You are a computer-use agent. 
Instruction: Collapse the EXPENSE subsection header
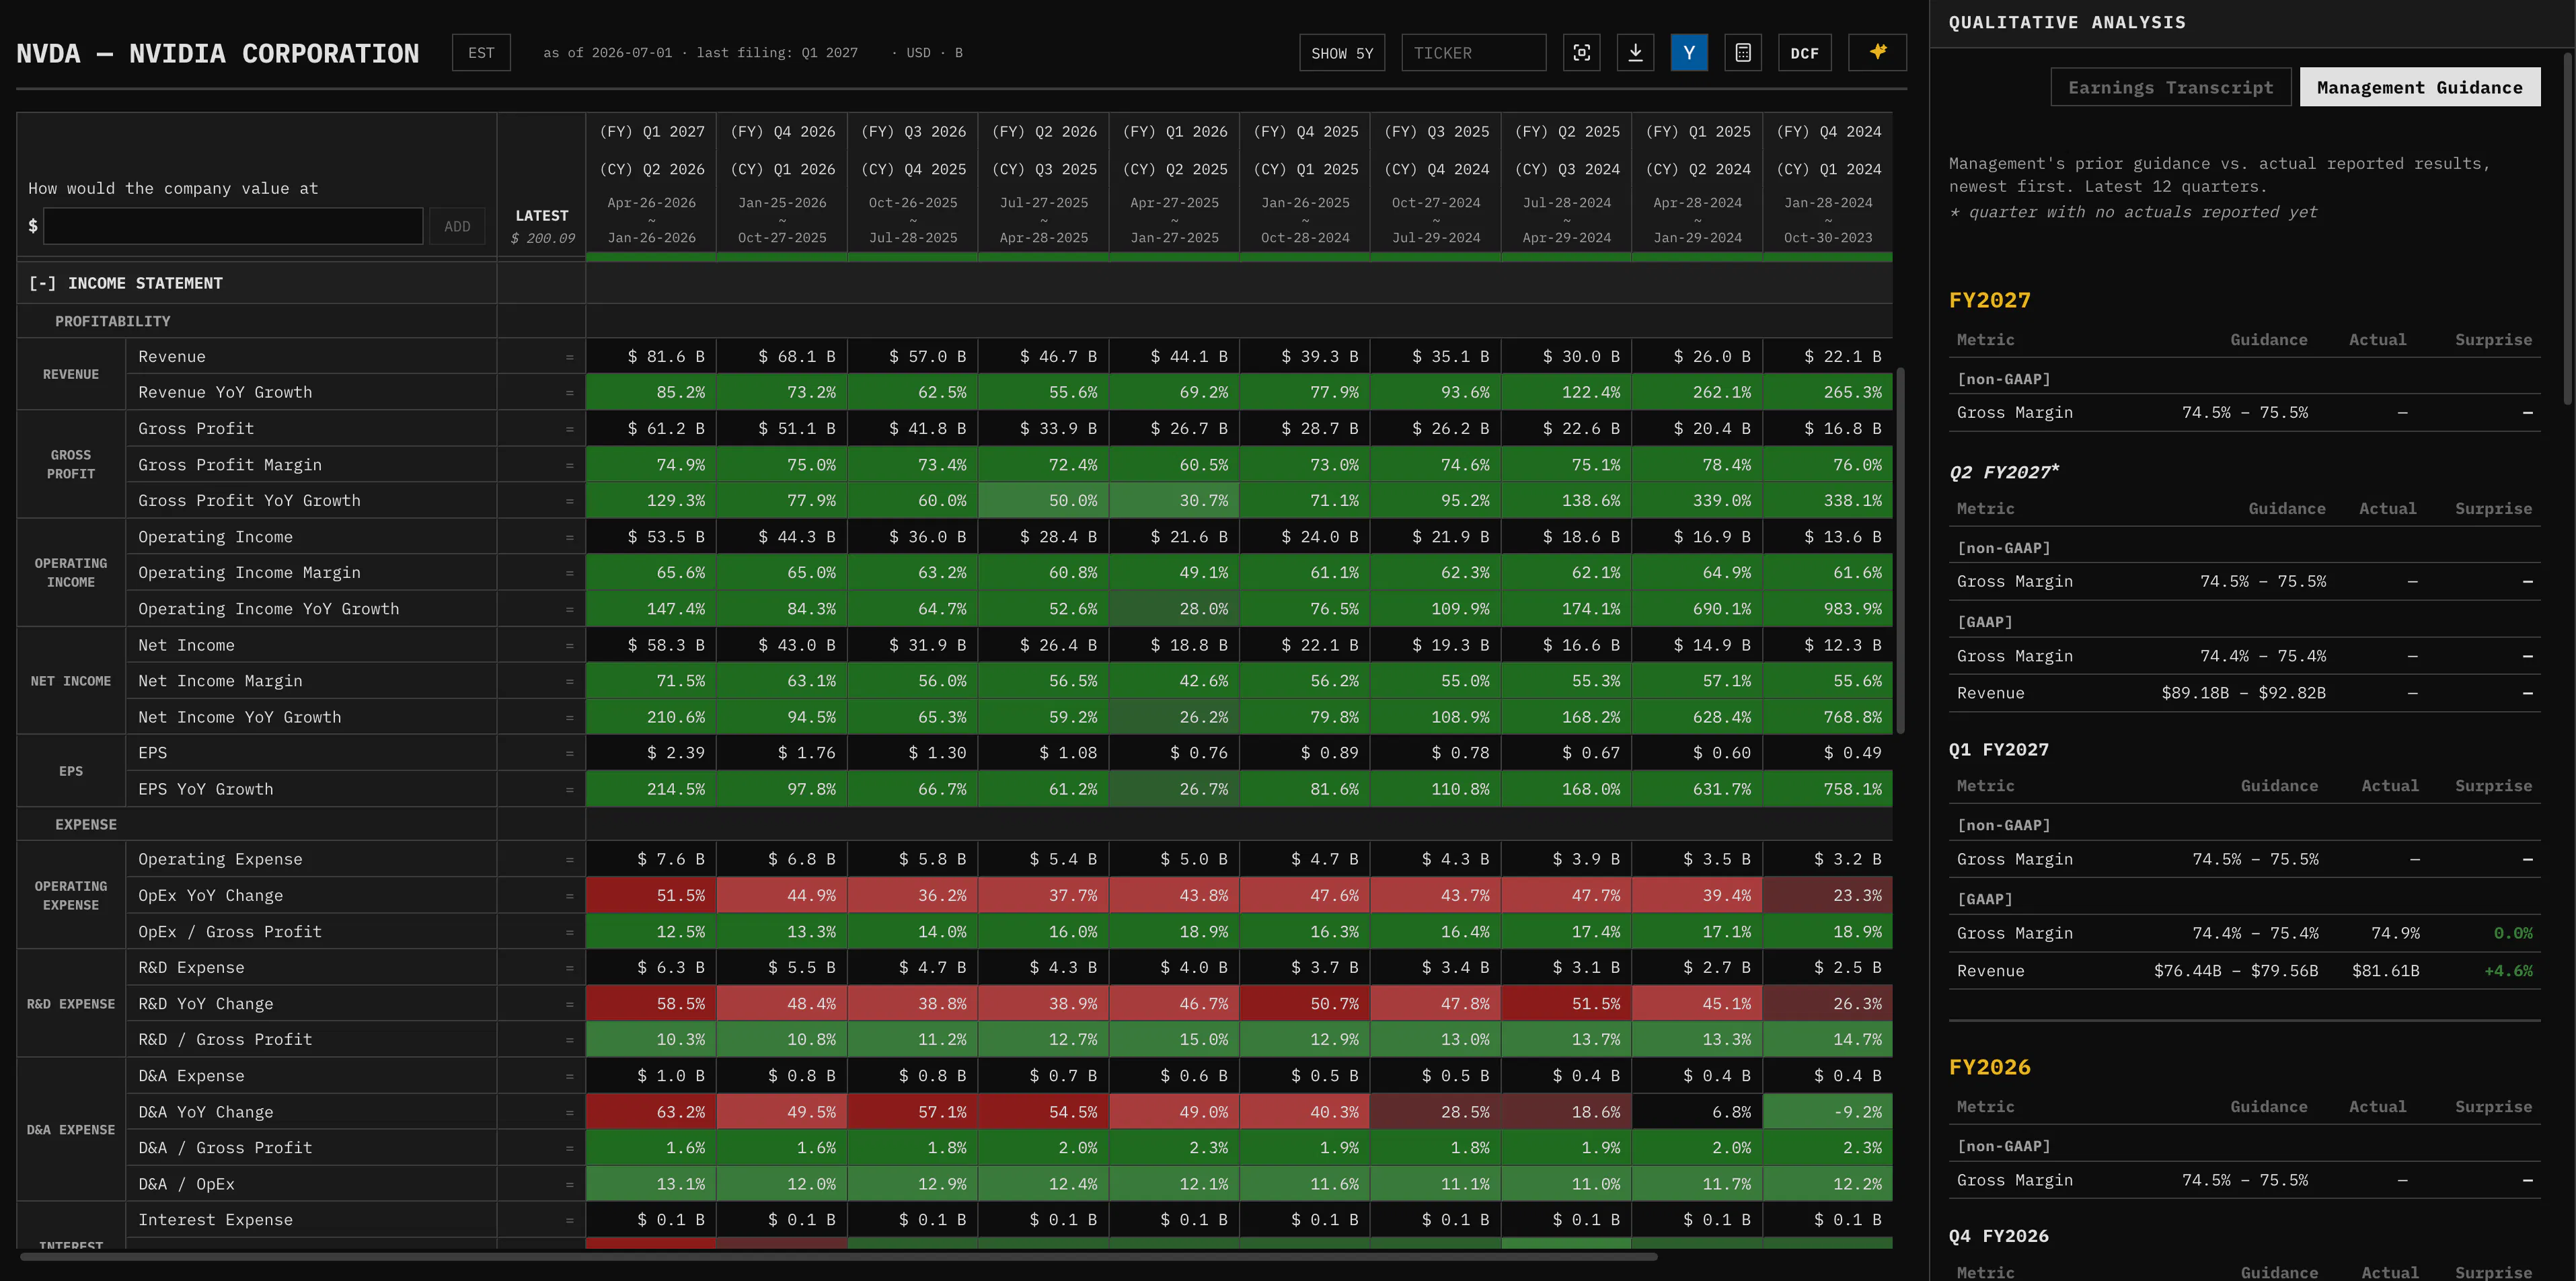(86, 824)
